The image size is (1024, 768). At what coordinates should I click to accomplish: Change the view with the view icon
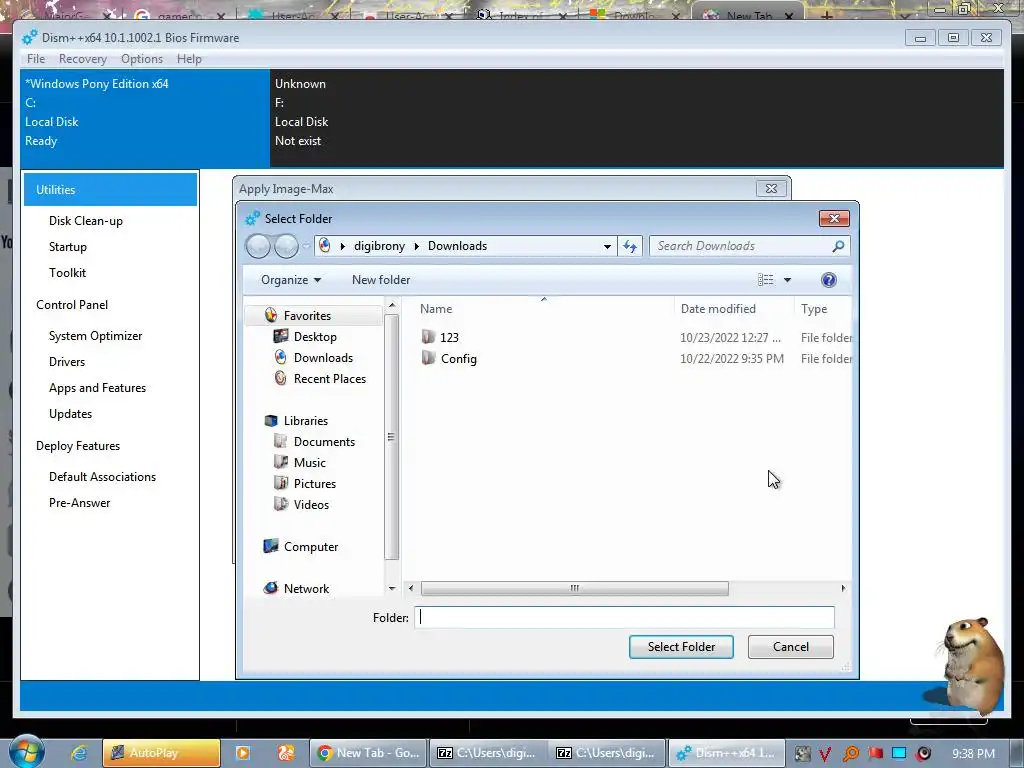765,280
